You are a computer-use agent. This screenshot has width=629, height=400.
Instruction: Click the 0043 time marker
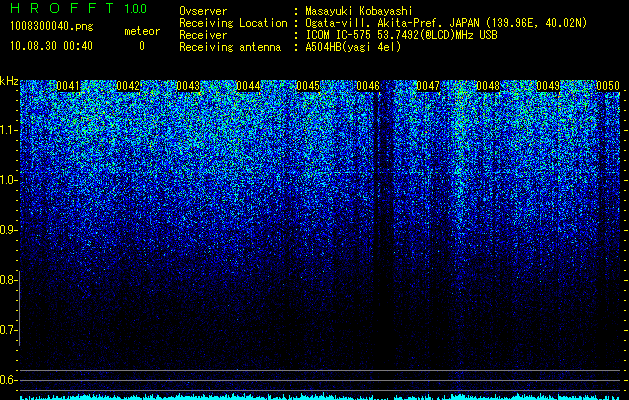pyautogui.click(x=188, y=86)
